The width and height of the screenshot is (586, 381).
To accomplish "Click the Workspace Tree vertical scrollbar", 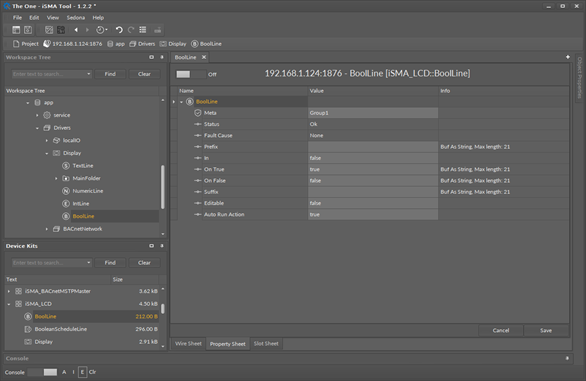I will pyautogui.click(x=163, y=187).
